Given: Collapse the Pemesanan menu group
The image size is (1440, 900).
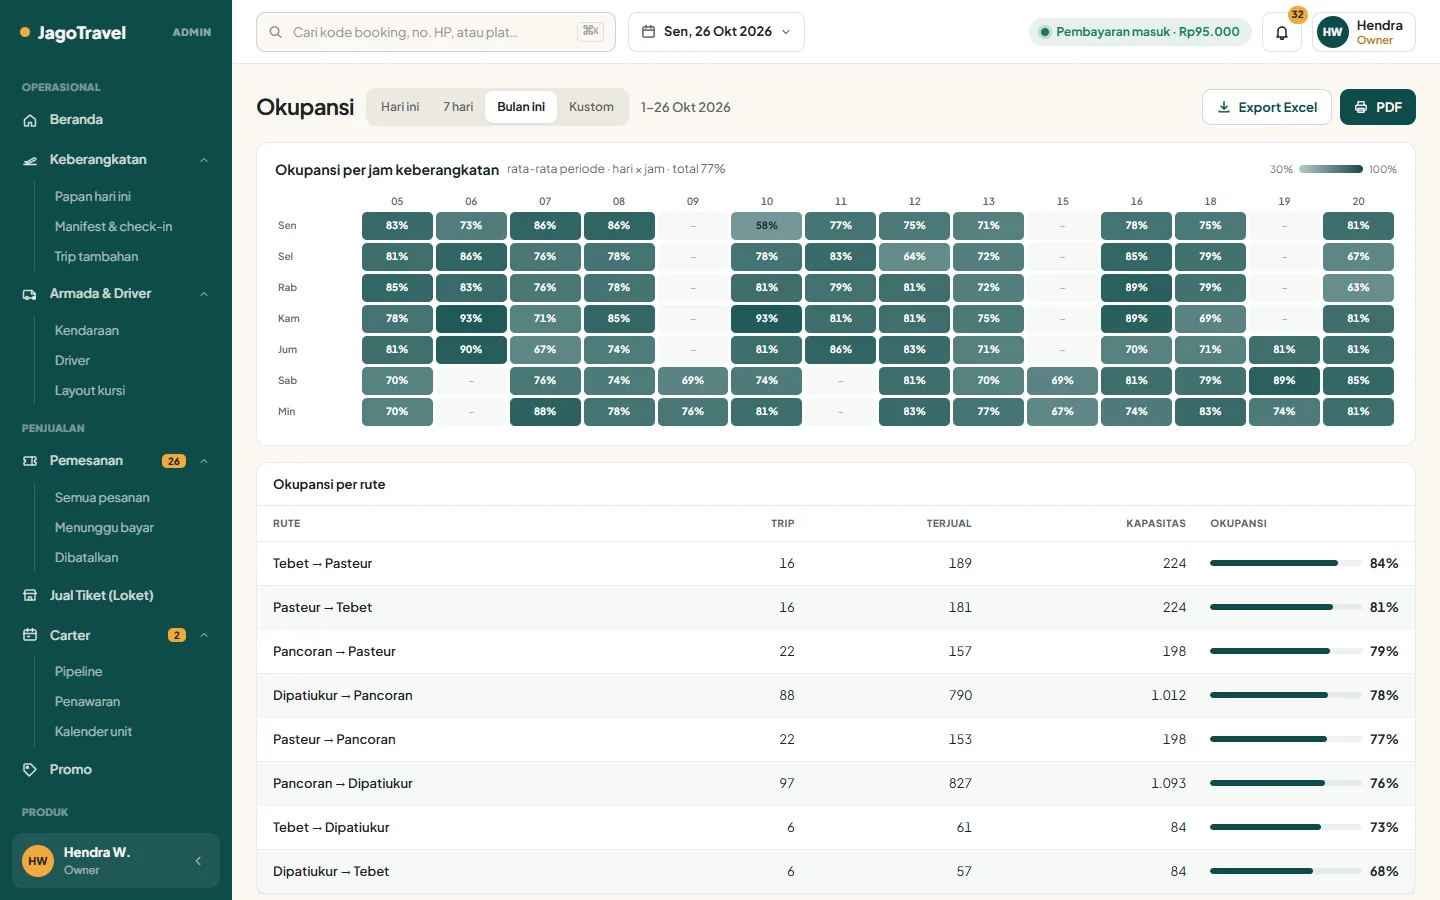Looking at the screenshot, I should coord(204,461).
